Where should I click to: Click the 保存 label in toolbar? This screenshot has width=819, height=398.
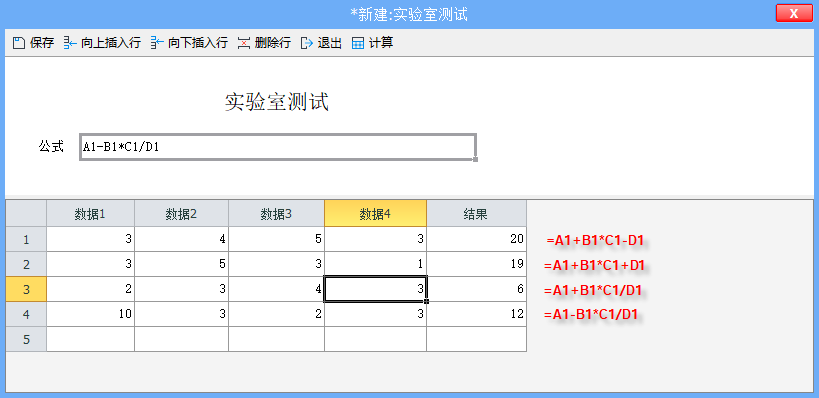click(x=42, y=43)
